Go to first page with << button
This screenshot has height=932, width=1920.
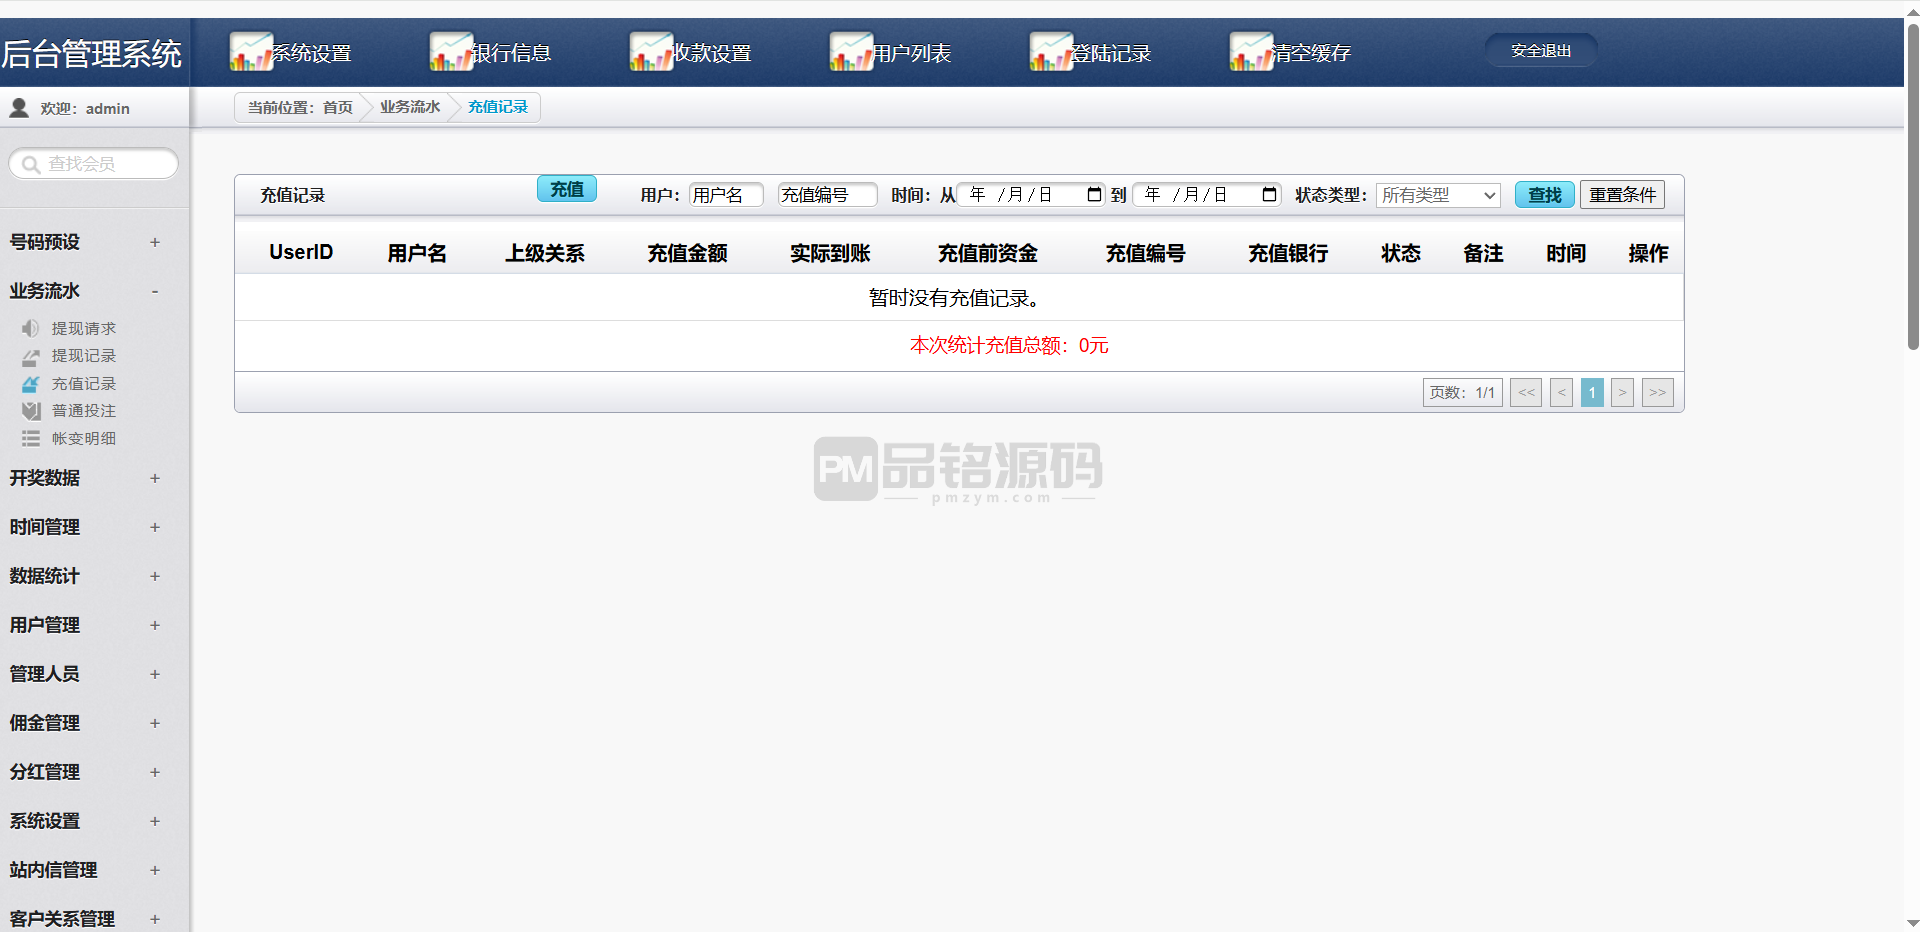[1526, 393]
